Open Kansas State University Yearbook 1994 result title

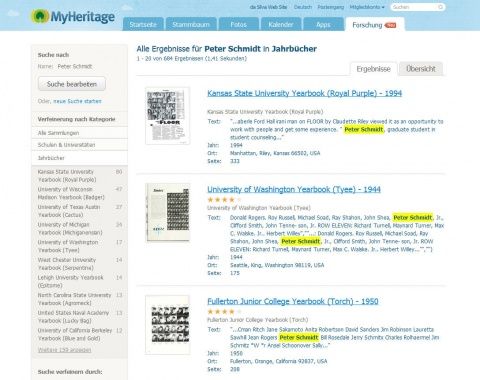304,93
